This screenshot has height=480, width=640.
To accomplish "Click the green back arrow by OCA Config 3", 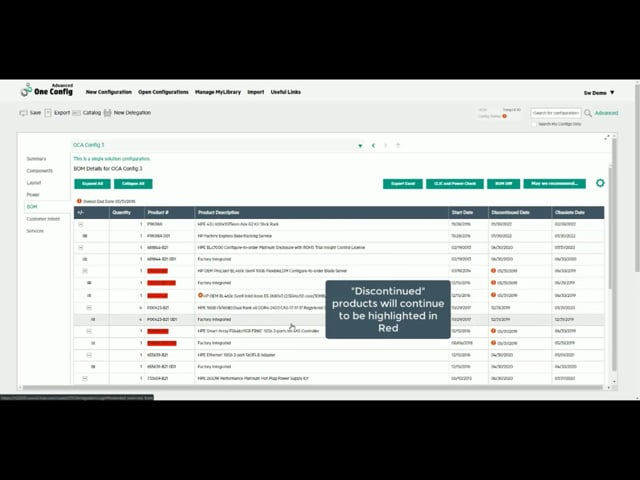I will 373,146.
